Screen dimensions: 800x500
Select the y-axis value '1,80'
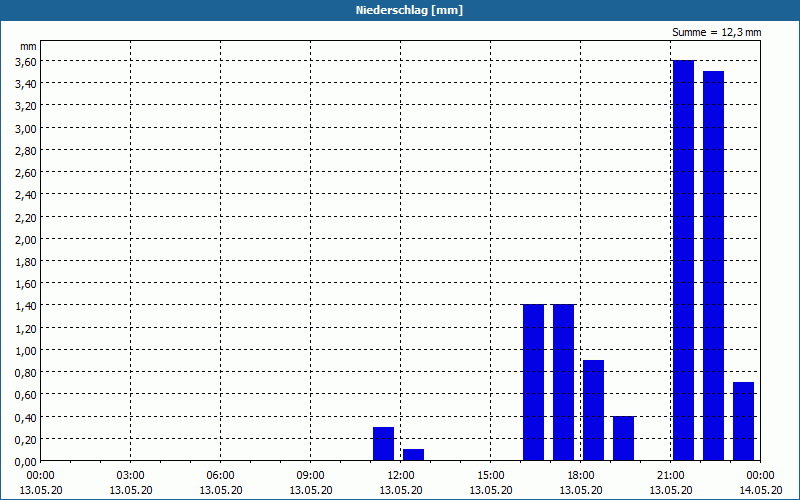(26, 261)
